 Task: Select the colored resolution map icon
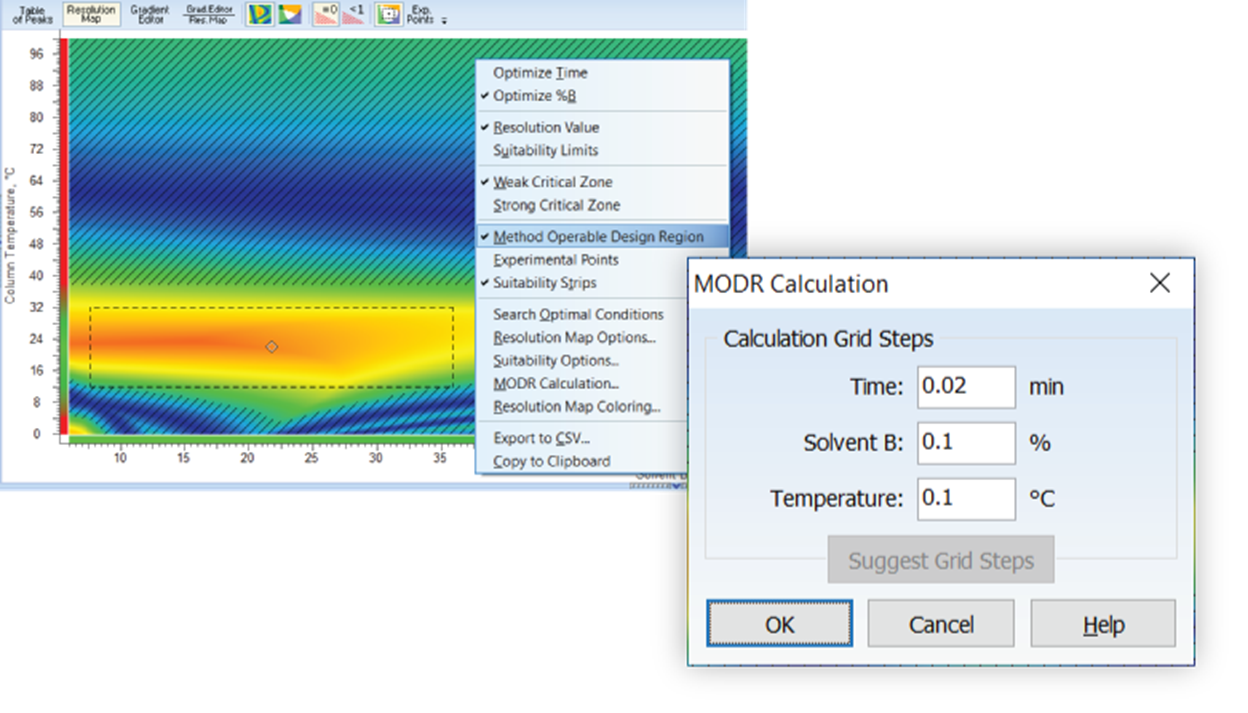[258, 14]
